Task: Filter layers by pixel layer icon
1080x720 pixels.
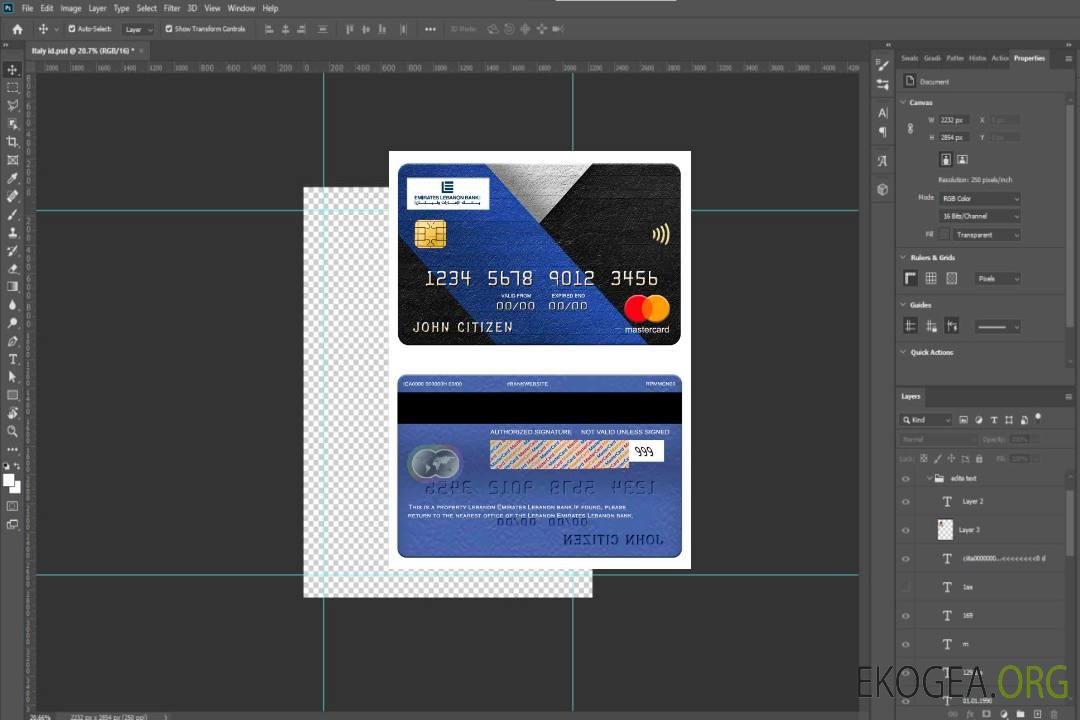Action: (x=964, y=420)
